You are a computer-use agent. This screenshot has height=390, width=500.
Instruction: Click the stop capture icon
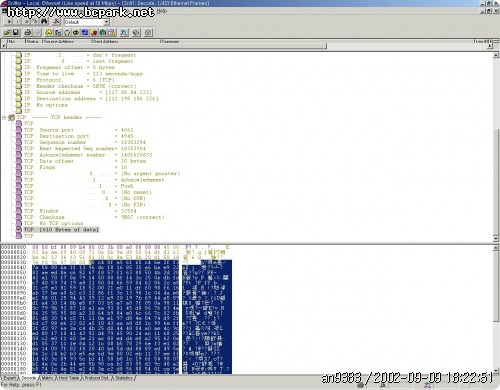(27, 22)
